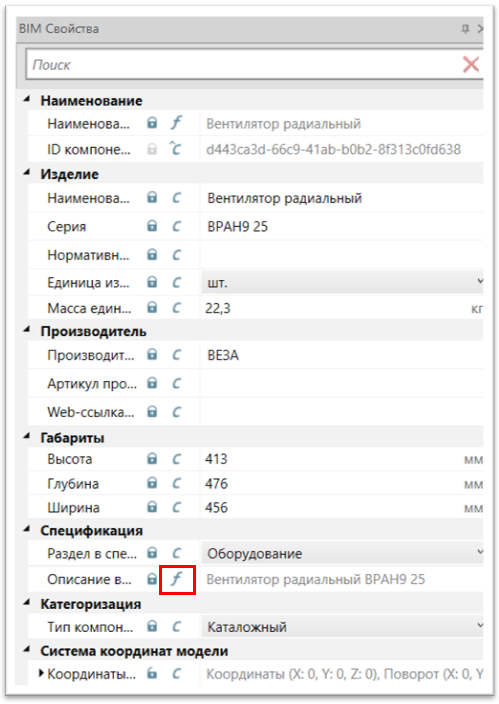Open the Раздел в спе dropdown showing Оборудование
499x704 pixels.
tap(342, 553)
